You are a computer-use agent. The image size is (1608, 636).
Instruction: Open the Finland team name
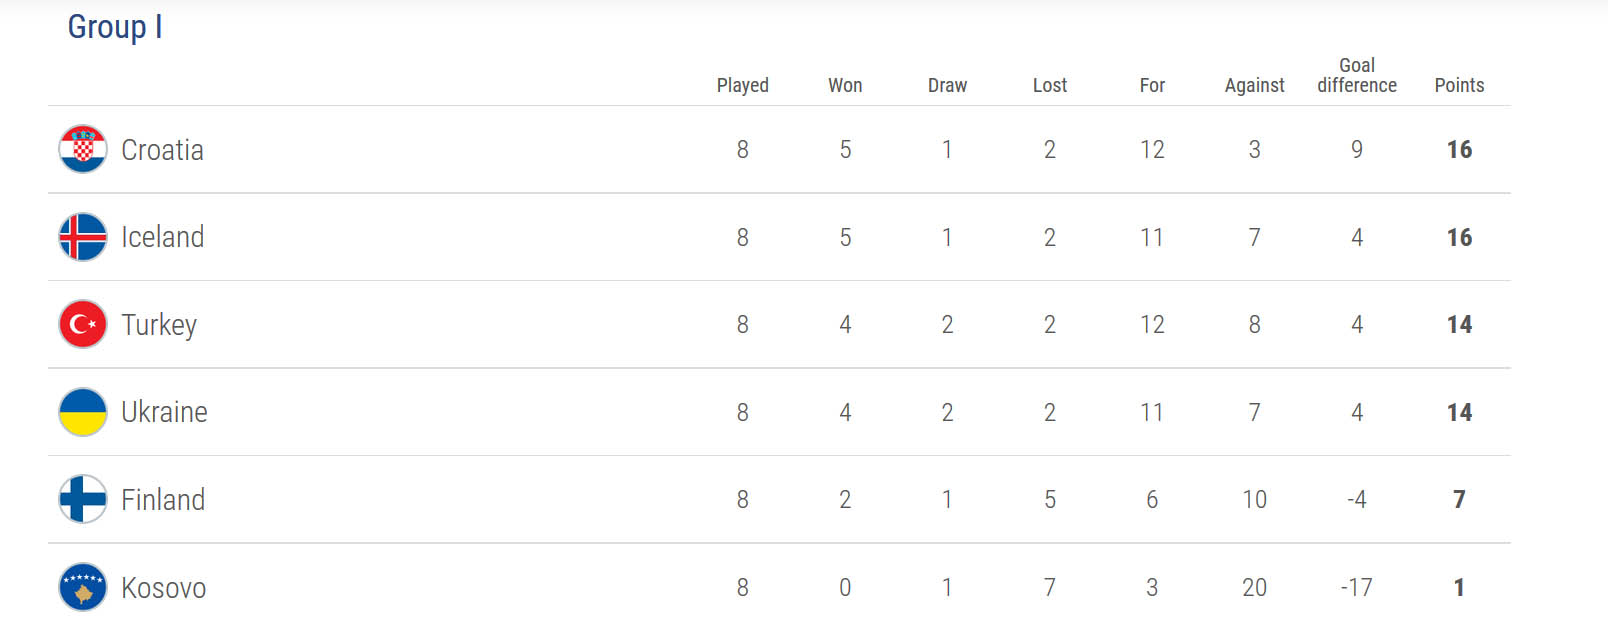[163, 500]
